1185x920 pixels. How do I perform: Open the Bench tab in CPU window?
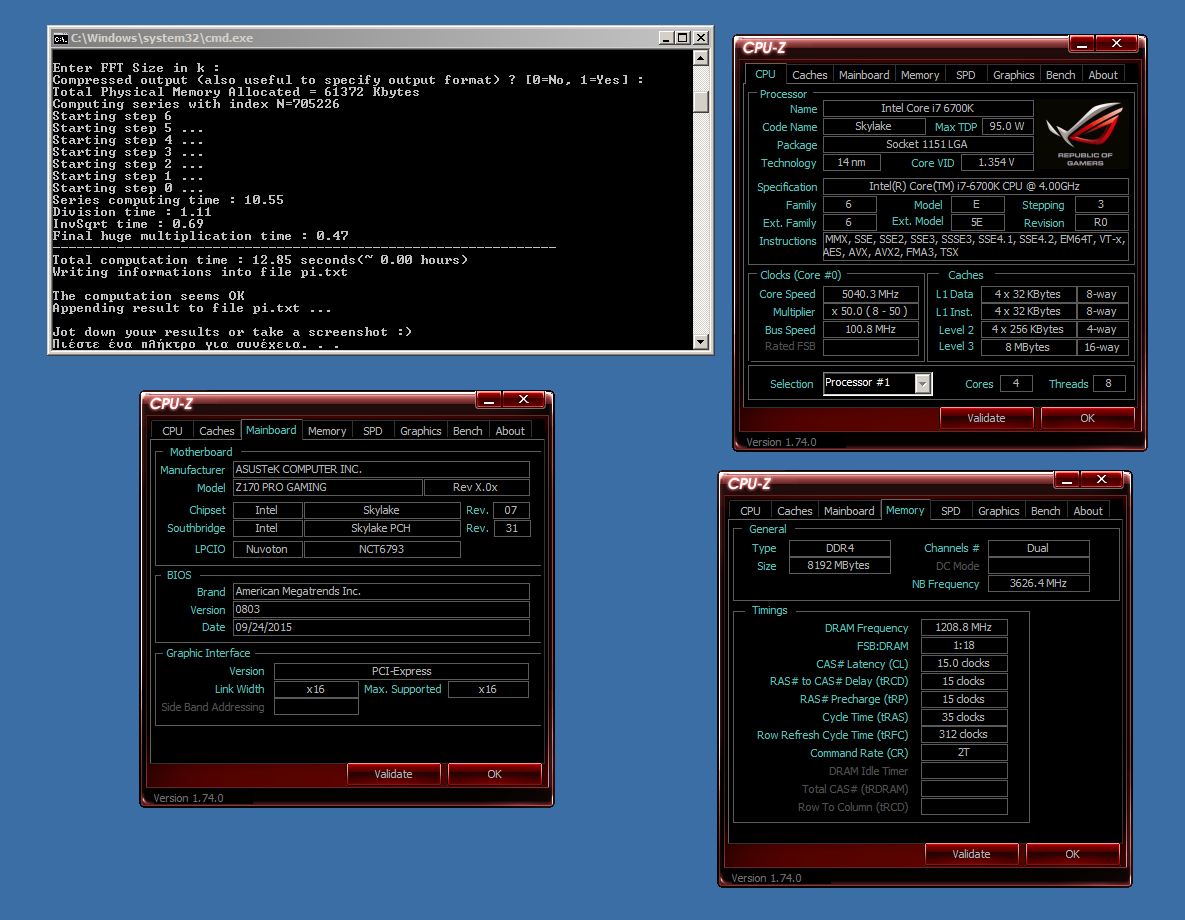coord(1060,75)
